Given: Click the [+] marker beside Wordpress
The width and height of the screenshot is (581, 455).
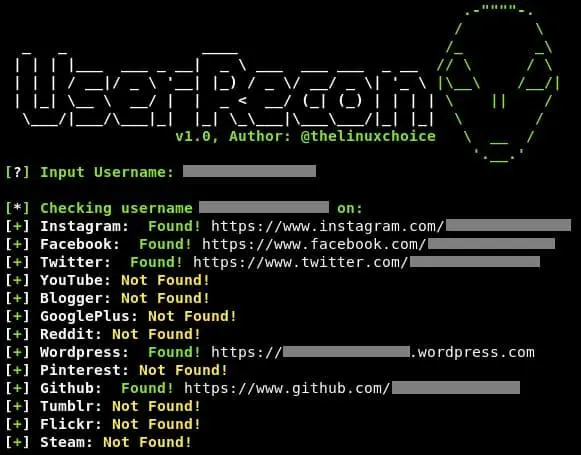Looking at the screenshot, I should point(17,352).
